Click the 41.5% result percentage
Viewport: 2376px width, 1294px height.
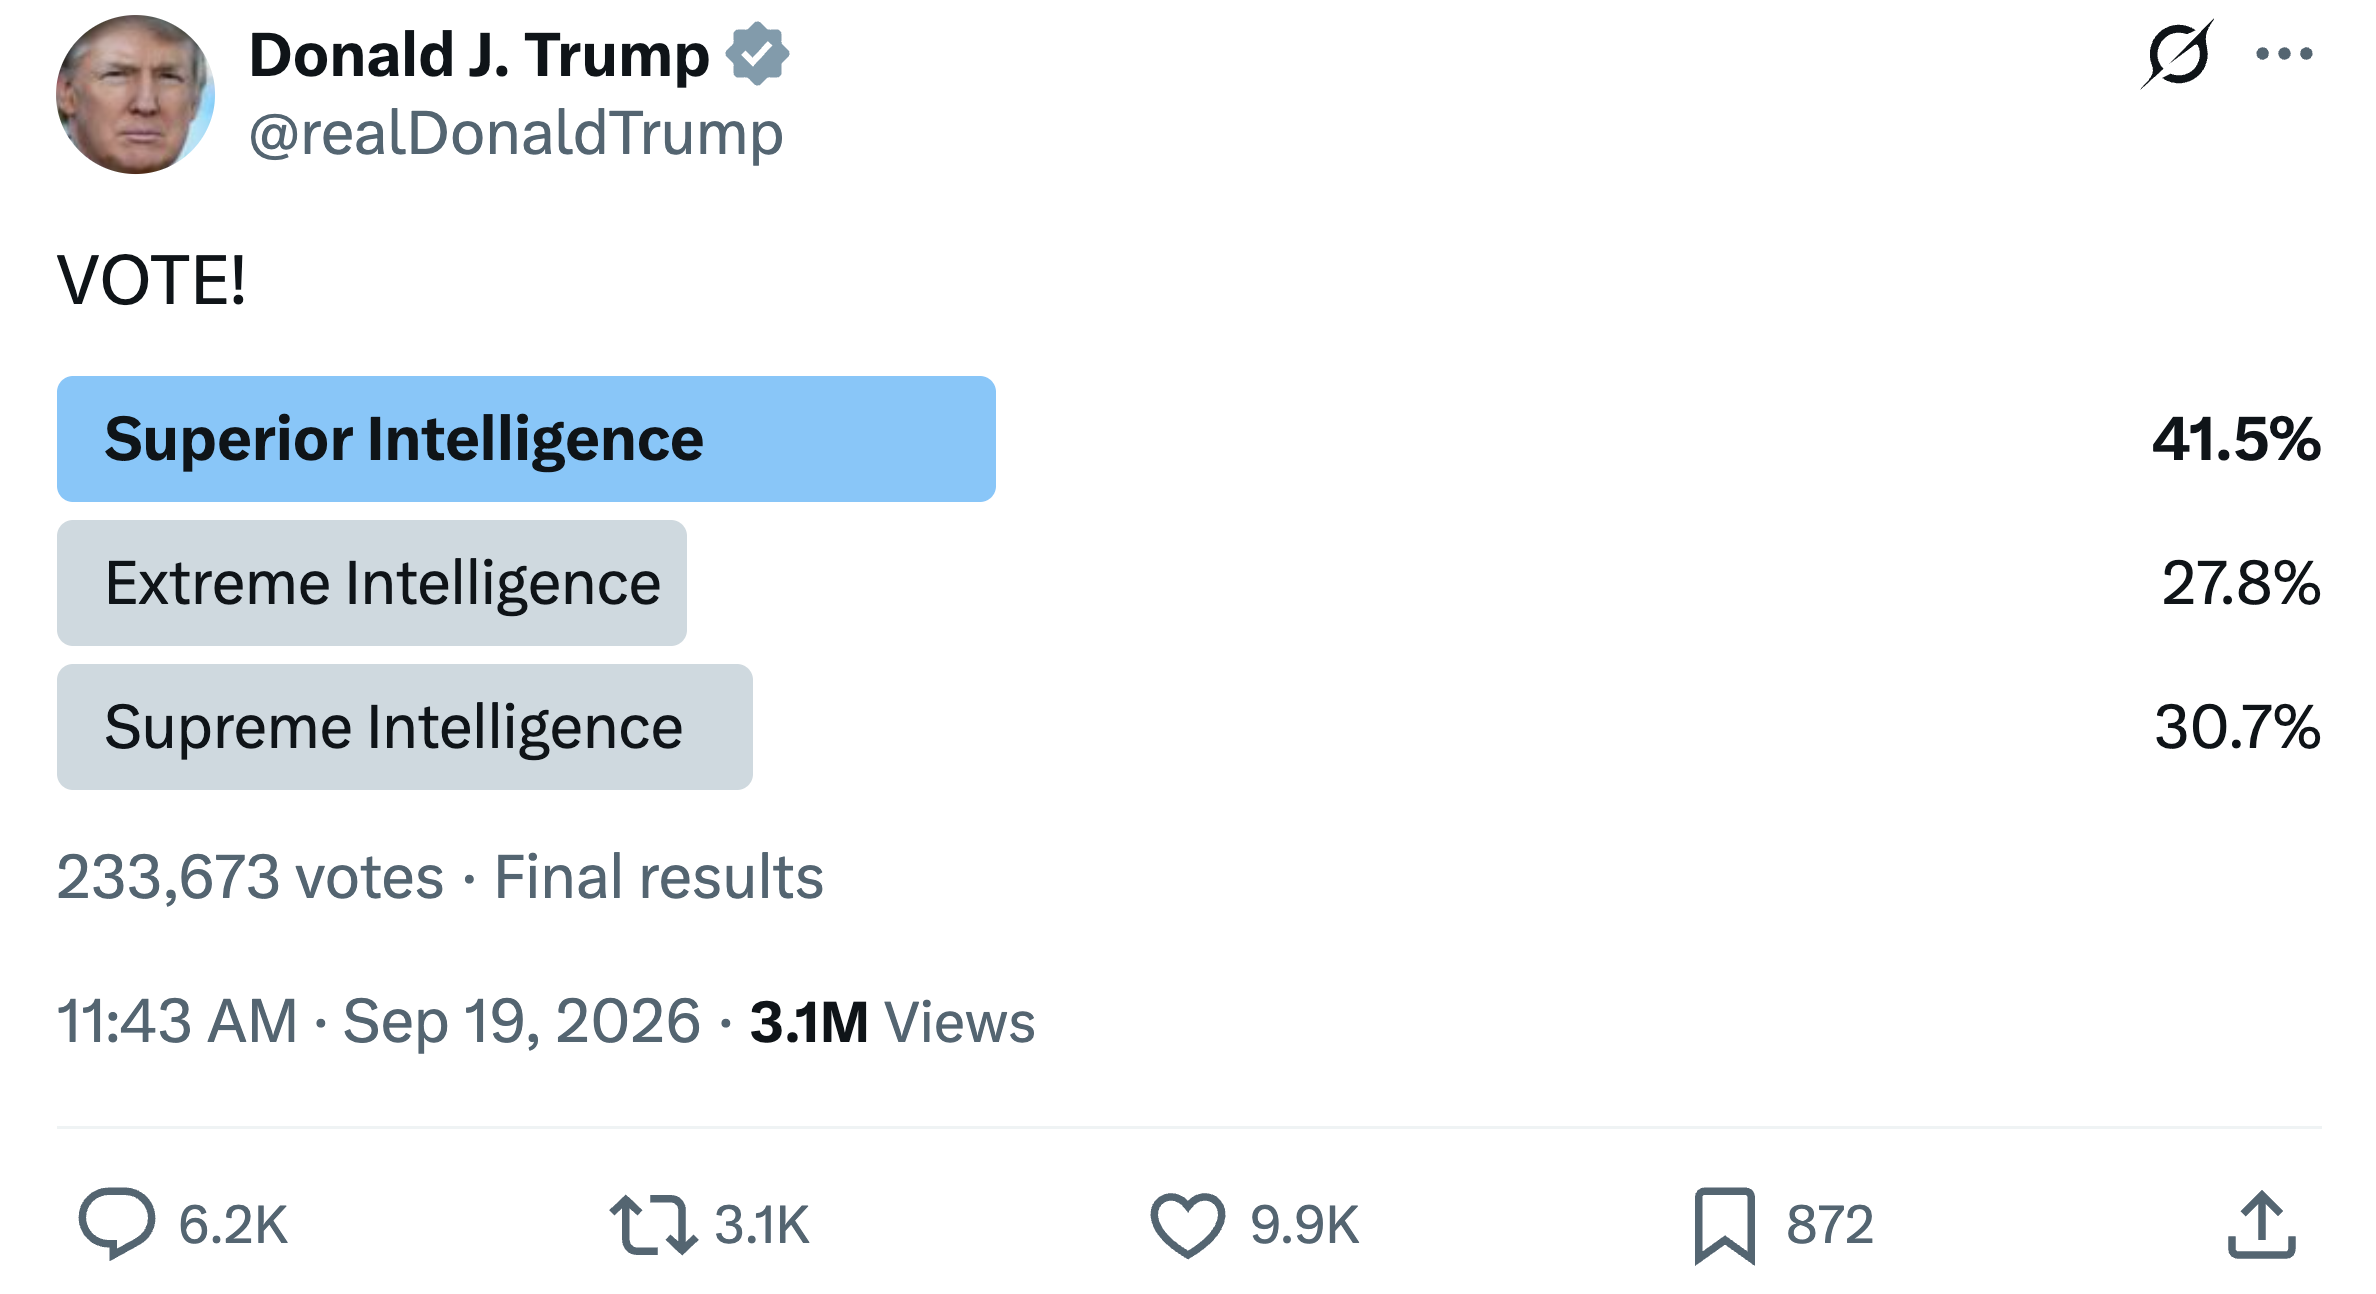[x=2236, y=439]
